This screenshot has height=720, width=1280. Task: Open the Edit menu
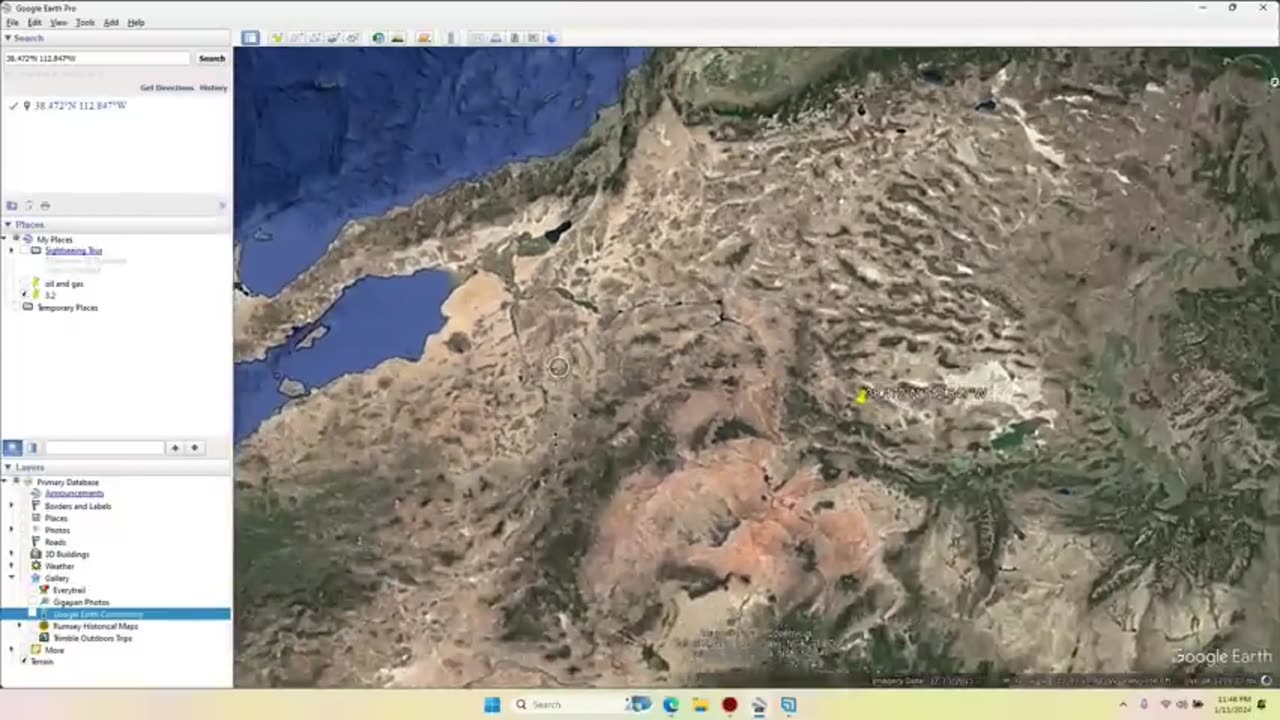coord(35,22)
